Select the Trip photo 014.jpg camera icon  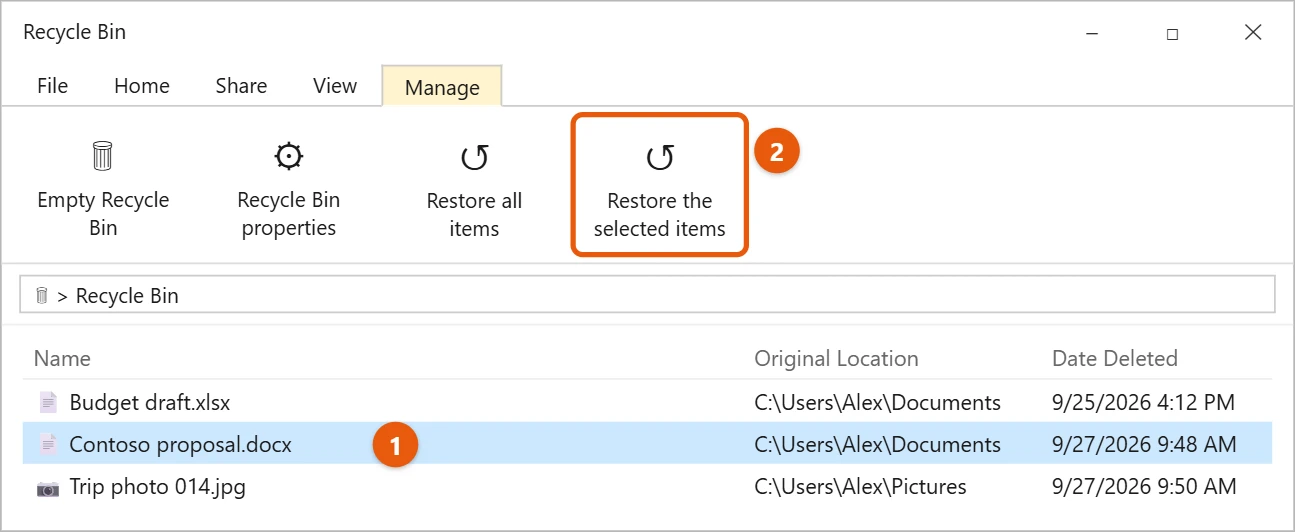(48, 488)
